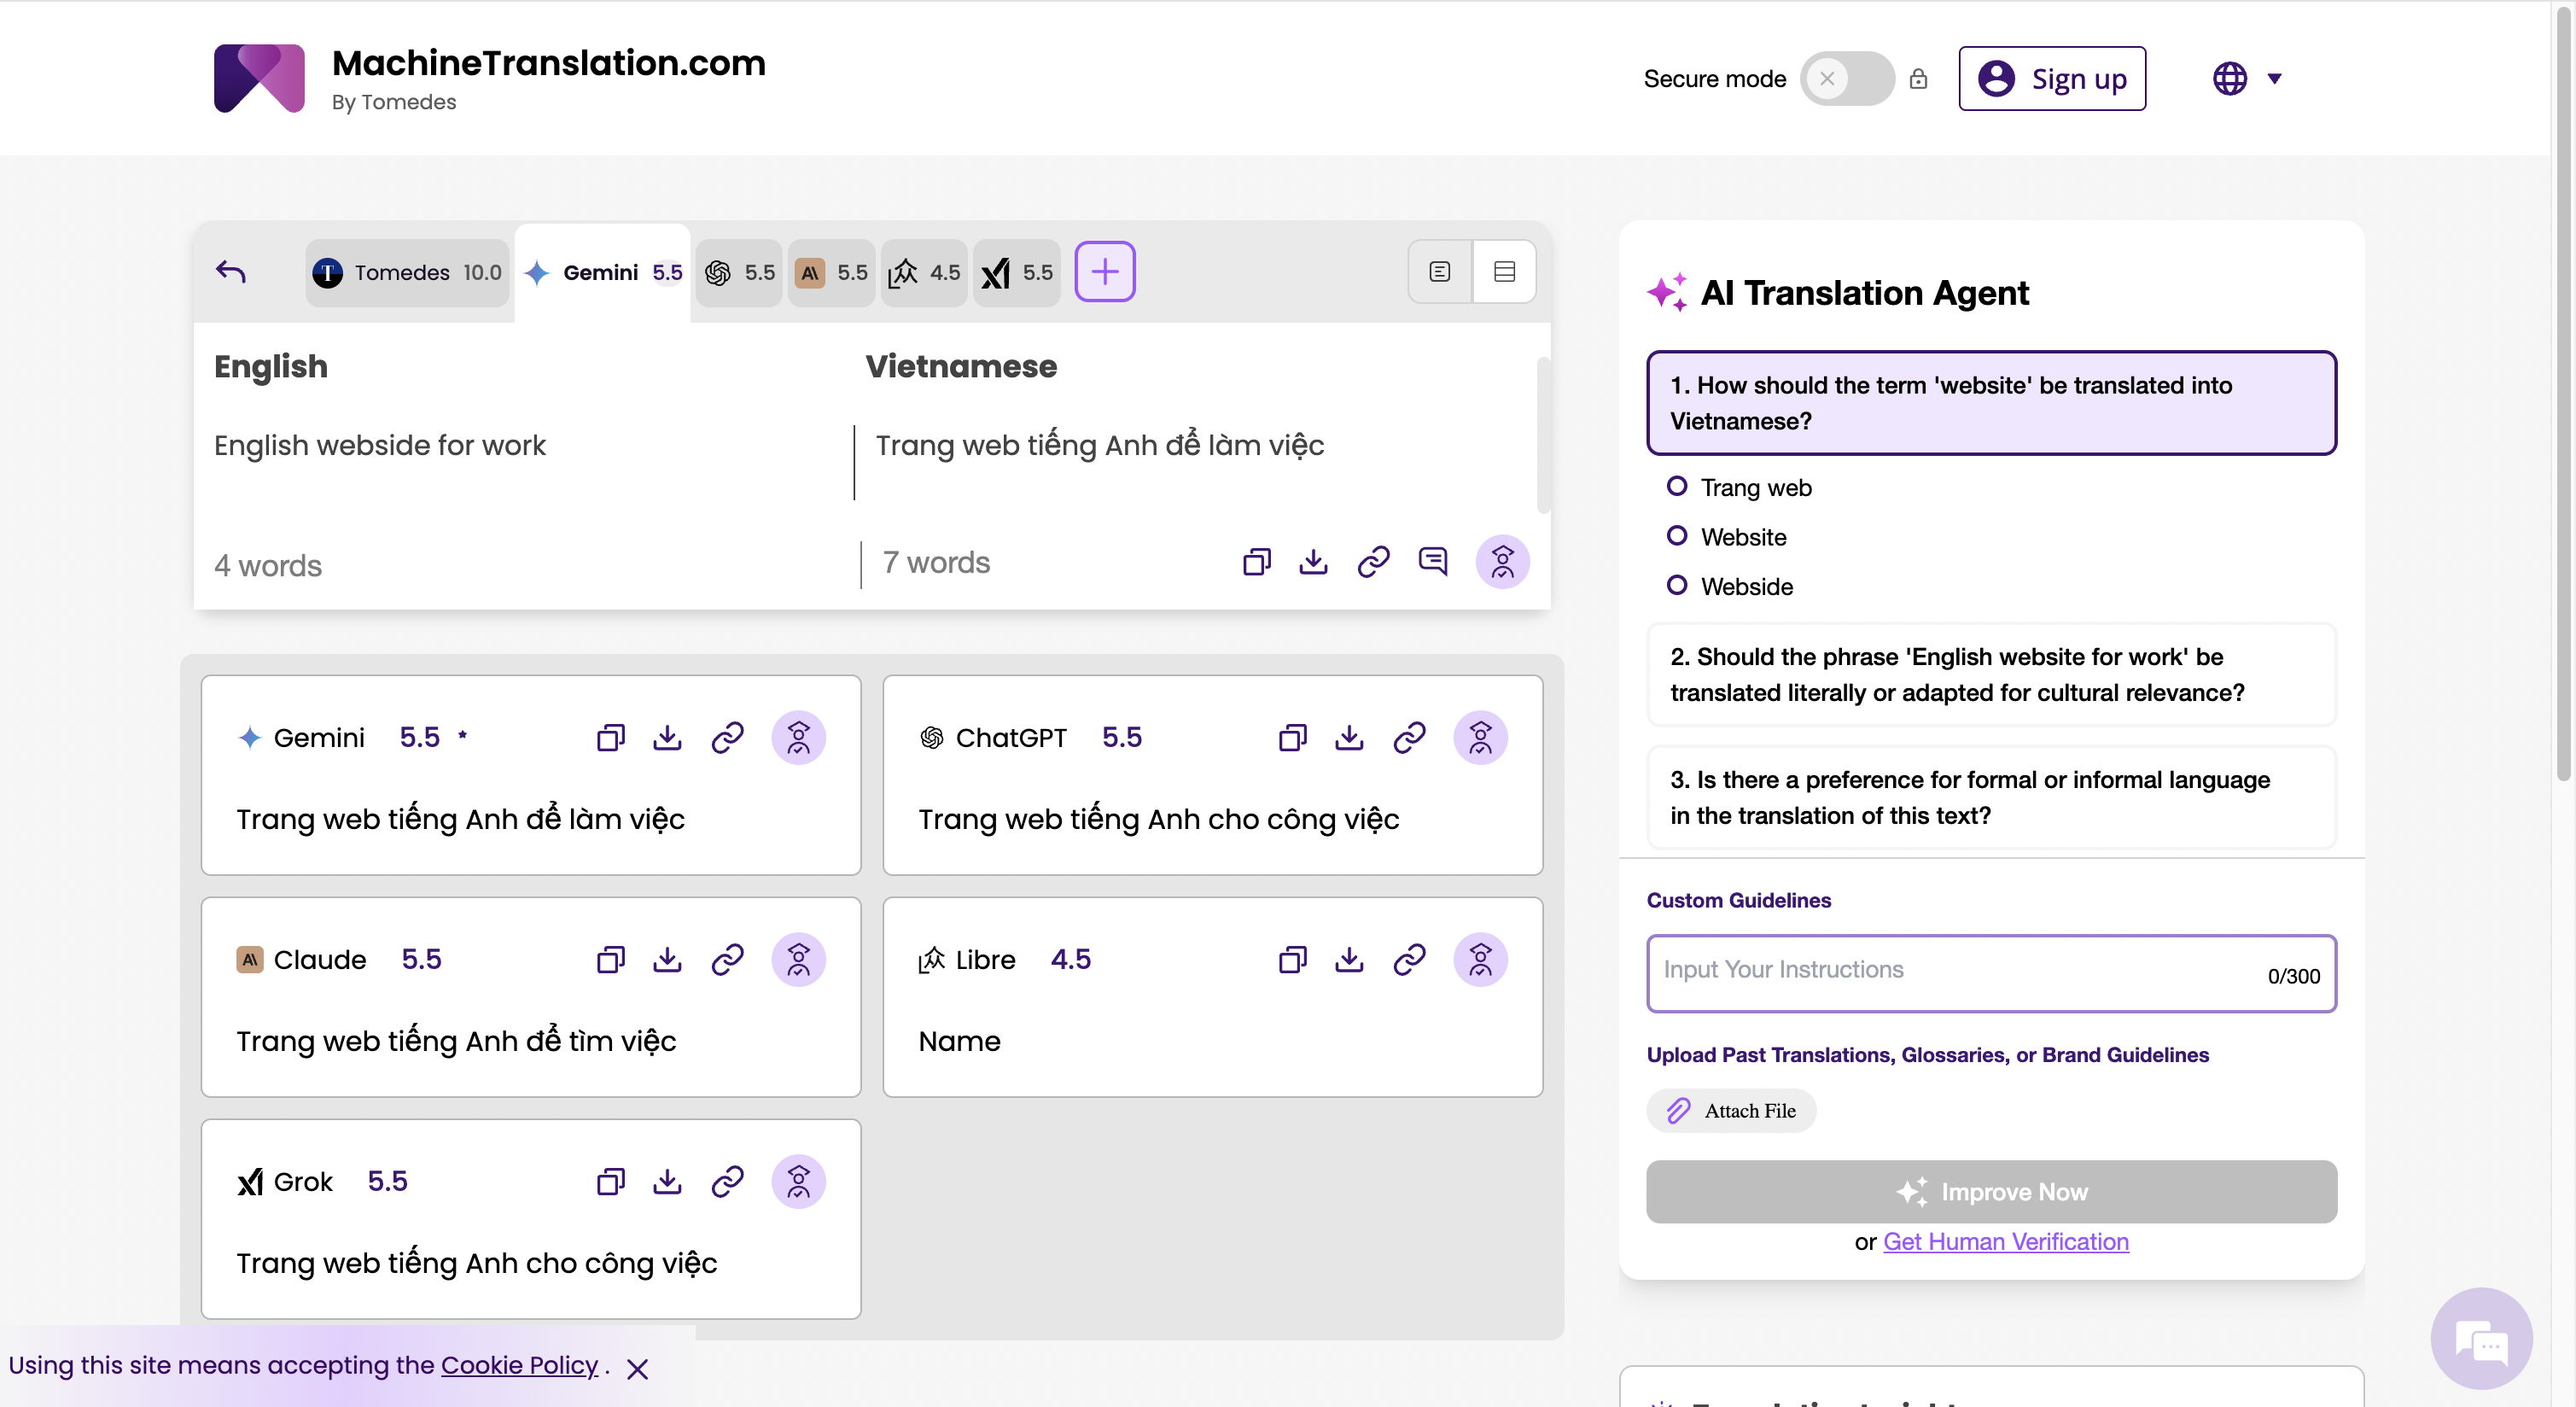This screenshot has width=2576, height=1407.
Task: Open the Get Human Verification link
Action: tap(2005, 1242)
